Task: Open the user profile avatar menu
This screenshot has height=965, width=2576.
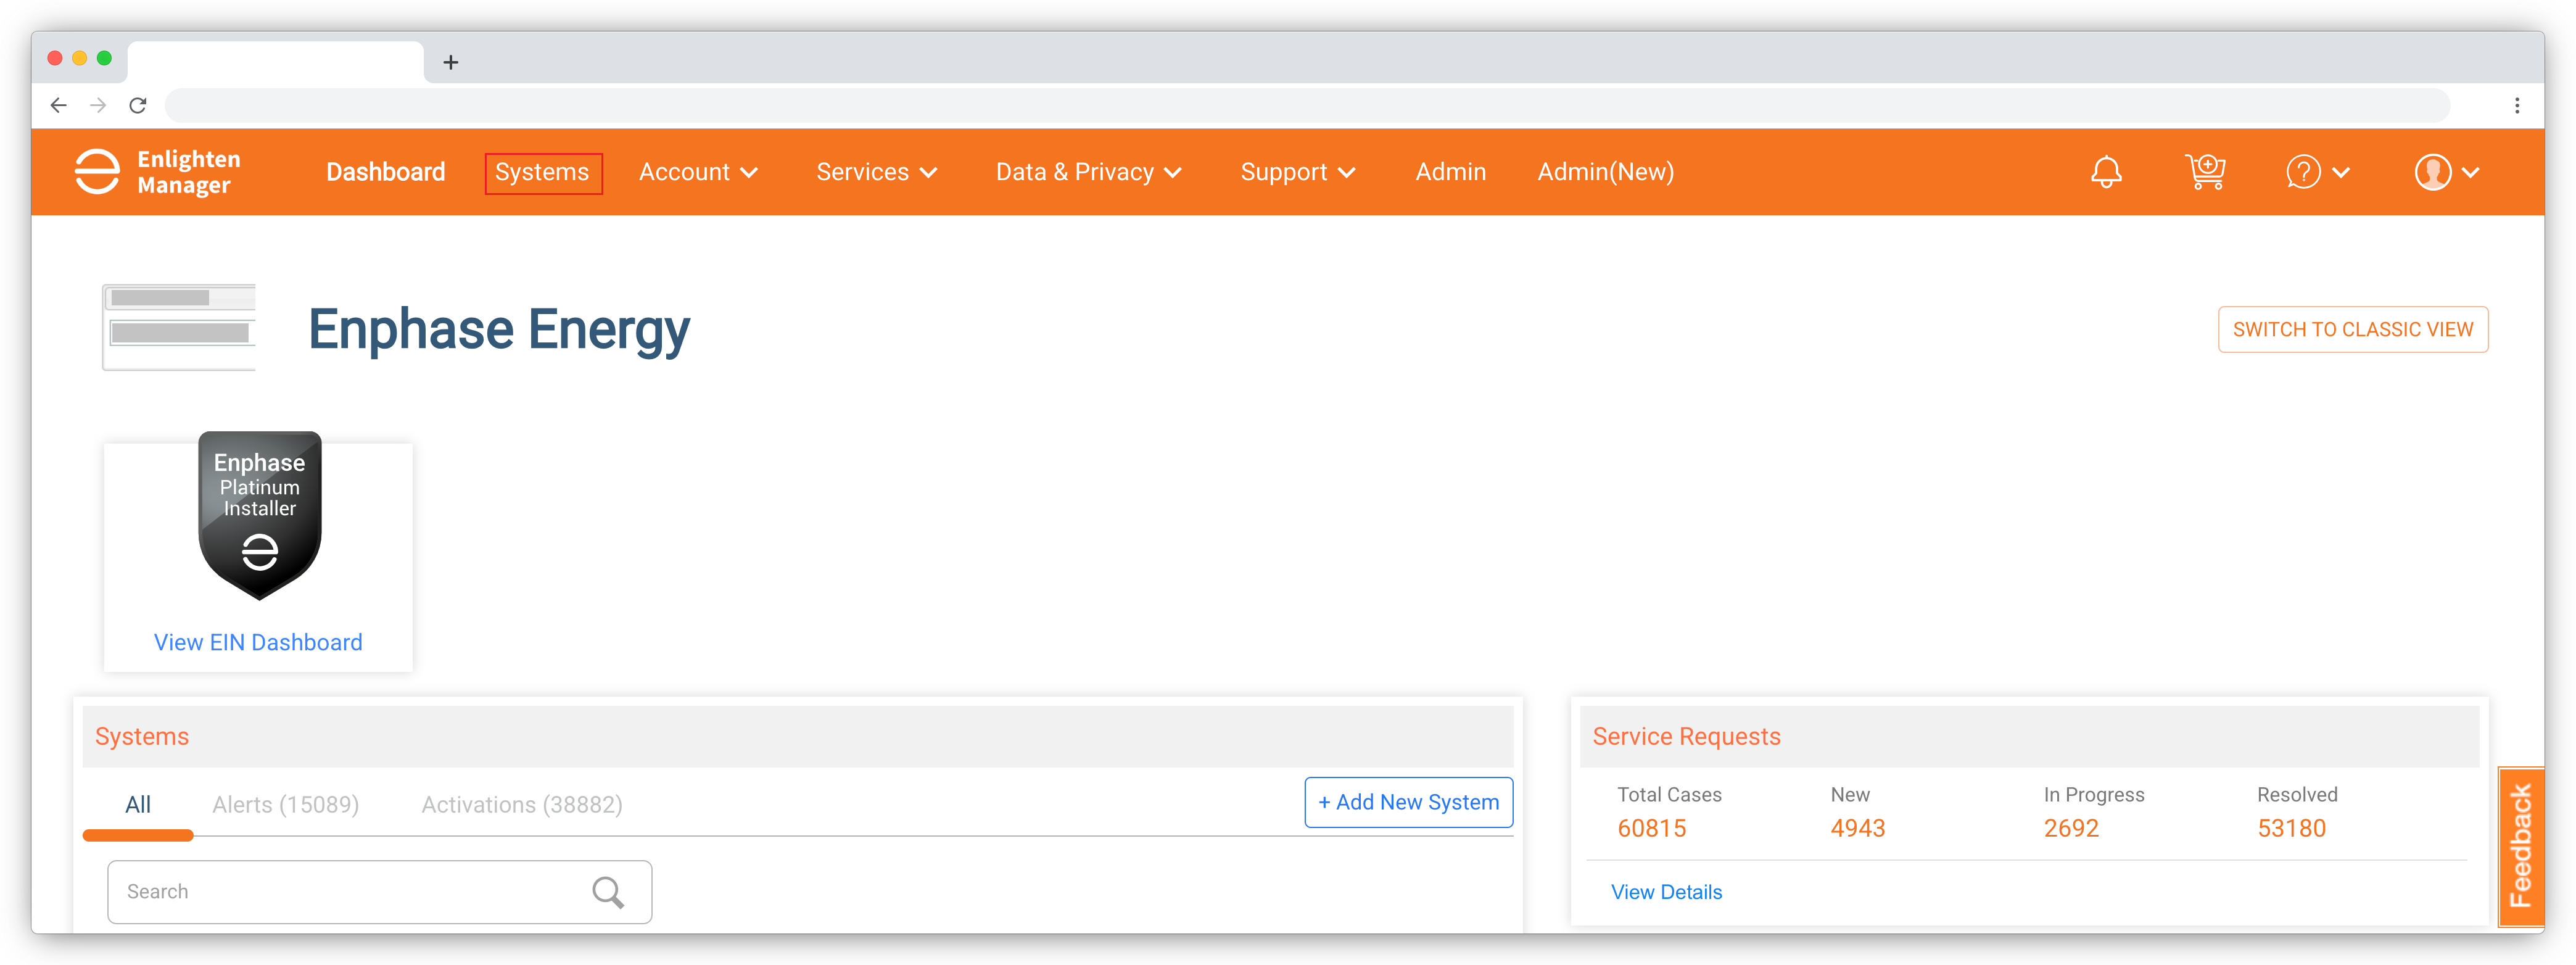Action: click(2432, 172)
